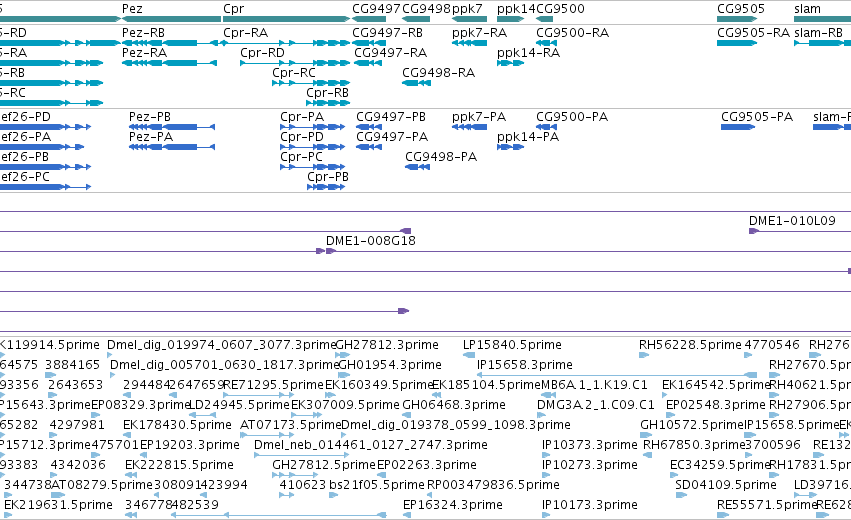The height and width of the screenshot is (520, 851).
Task: Click the Cpr-RA transcript
Action: pyautogui.click(x=287, y=43)
